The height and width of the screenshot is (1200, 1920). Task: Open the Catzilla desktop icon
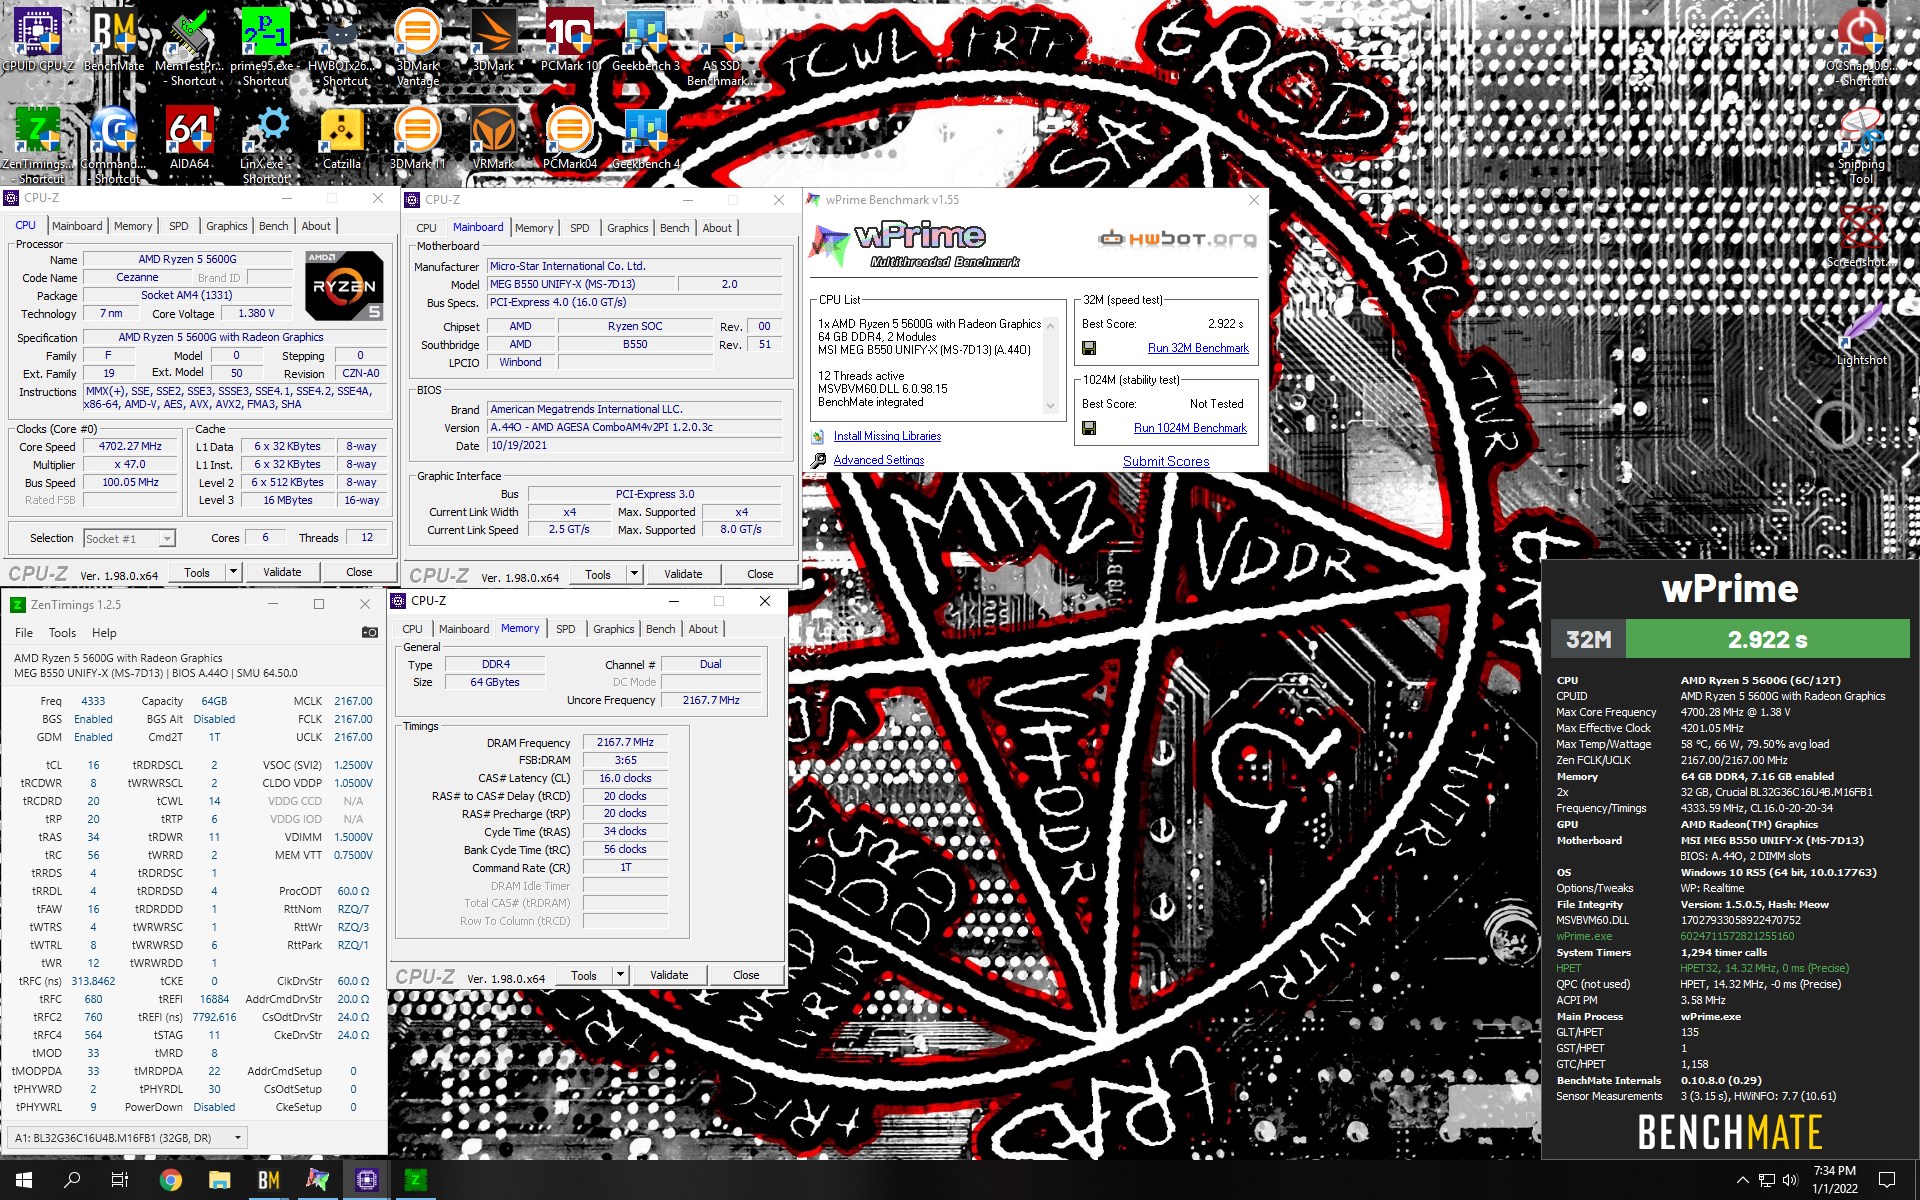click(342, 138)
